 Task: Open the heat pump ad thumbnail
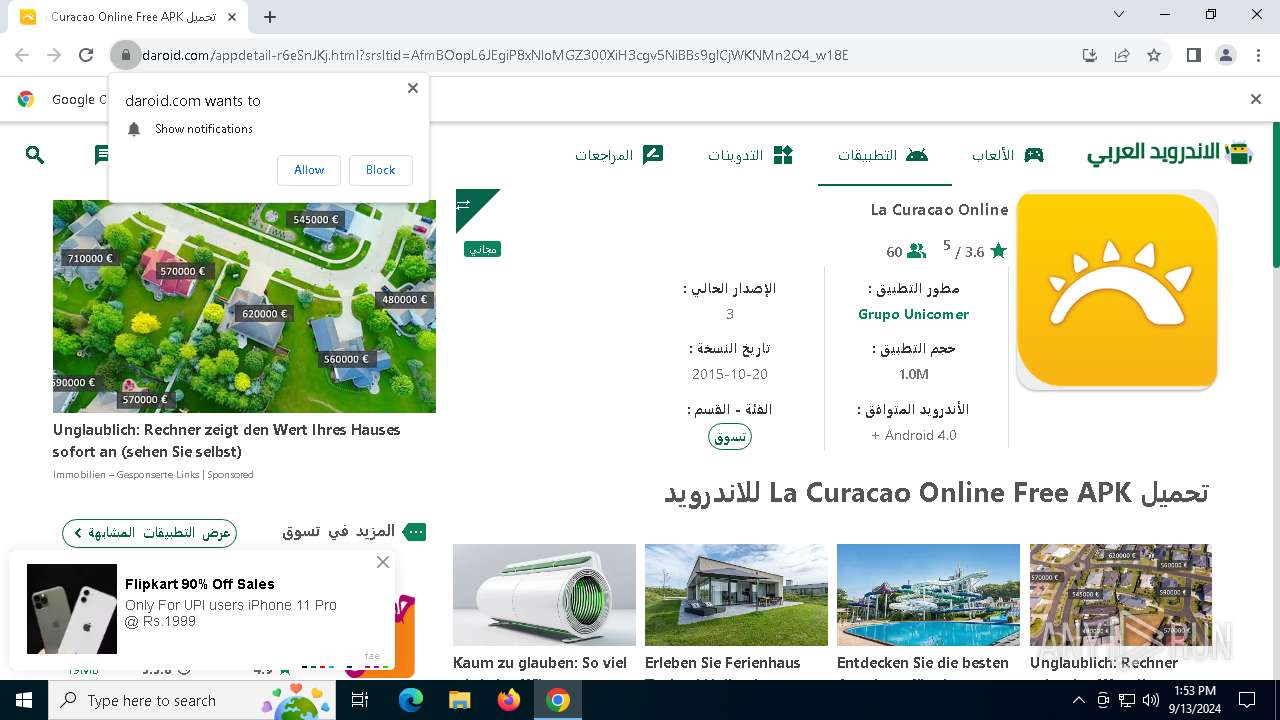pos(544,595)
